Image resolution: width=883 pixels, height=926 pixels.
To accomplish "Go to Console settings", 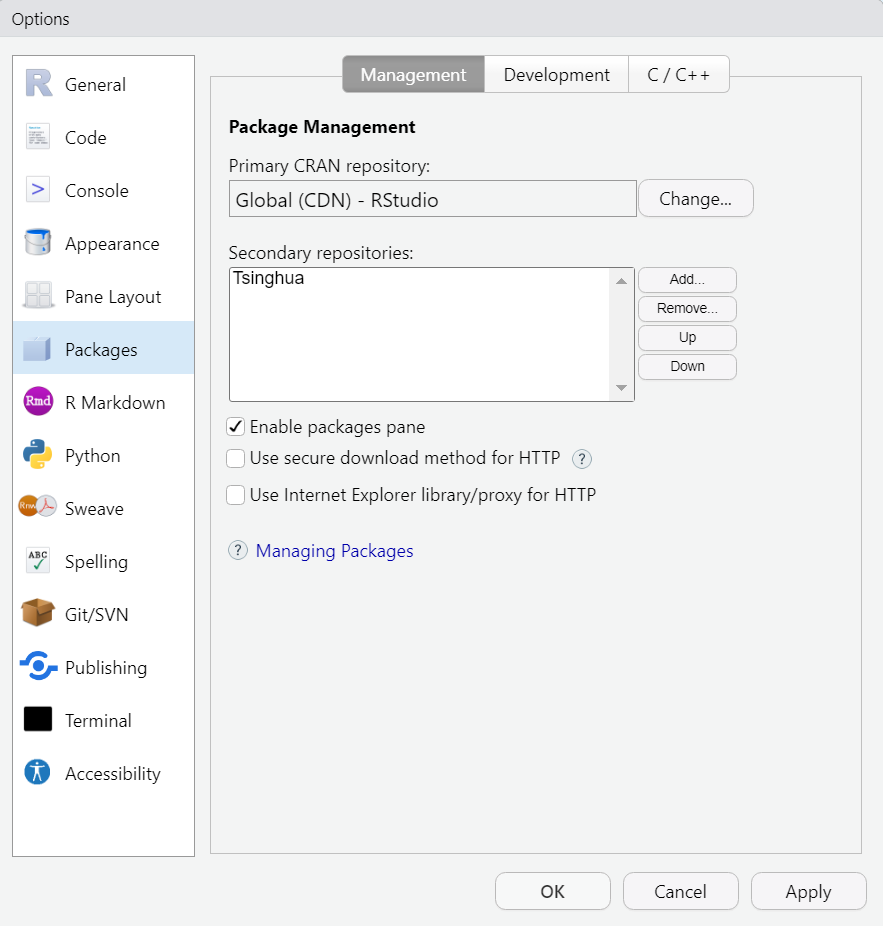I will click(x=103, y=190).
